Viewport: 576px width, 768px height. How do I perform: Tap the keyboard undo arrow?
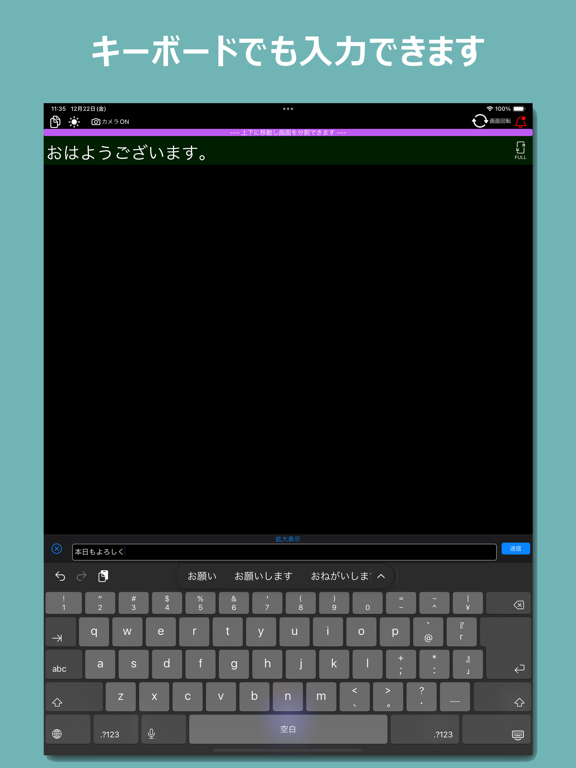60,576
